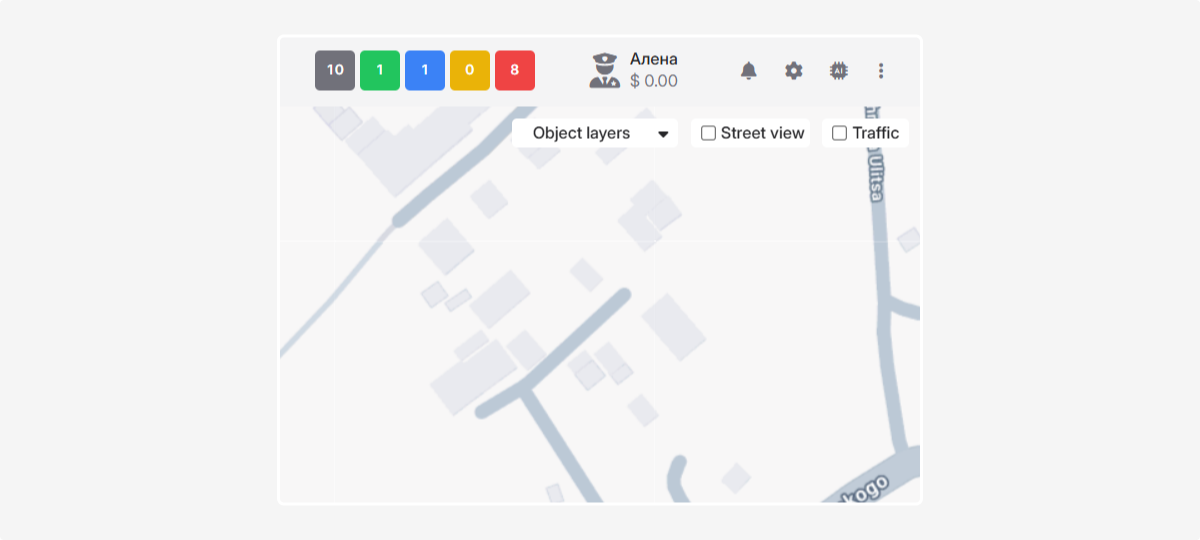The width and height of the screenshot is (1200, 540).
Task: Click the Traffic label text
Action: 875,133
